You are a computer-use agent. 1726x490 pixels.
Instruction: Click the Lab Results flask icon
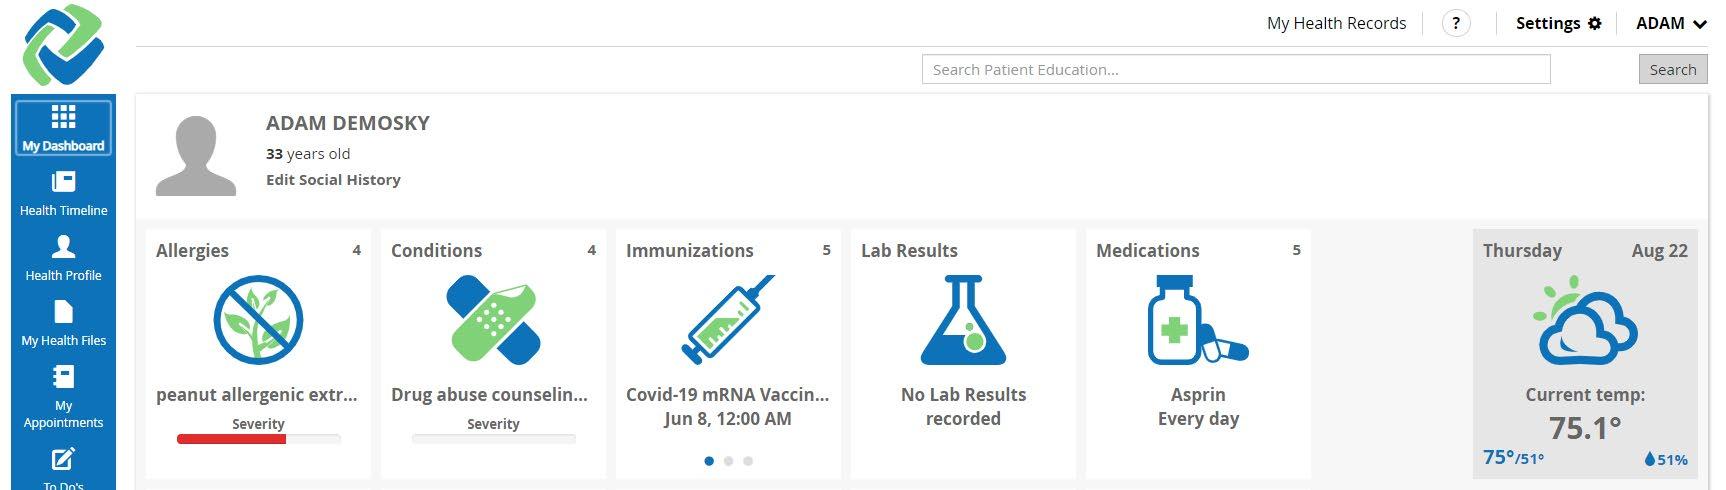point(963,320)
